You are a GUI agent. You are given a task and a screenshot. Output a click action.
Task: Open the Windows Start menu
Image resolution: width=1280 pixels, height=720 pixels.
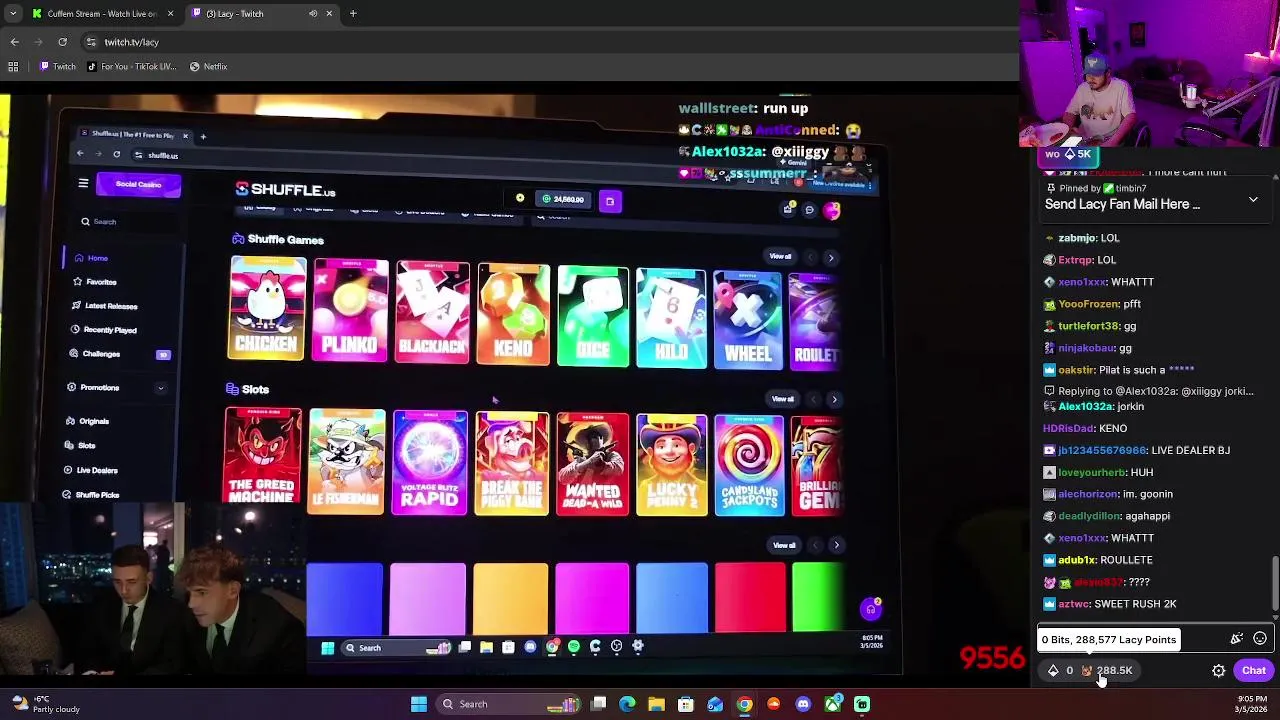[419, 704]
